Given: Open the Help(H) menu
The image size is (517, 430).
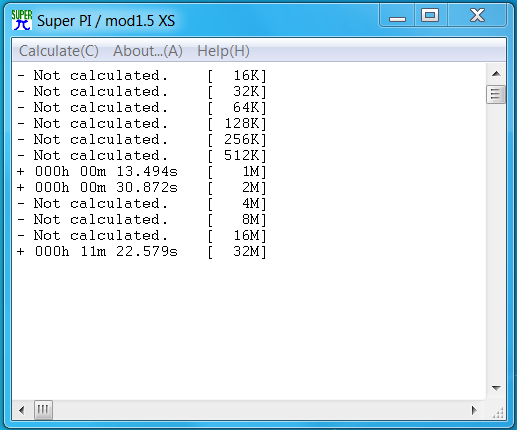Looking at the screenshot, I should tap(223, 51).
